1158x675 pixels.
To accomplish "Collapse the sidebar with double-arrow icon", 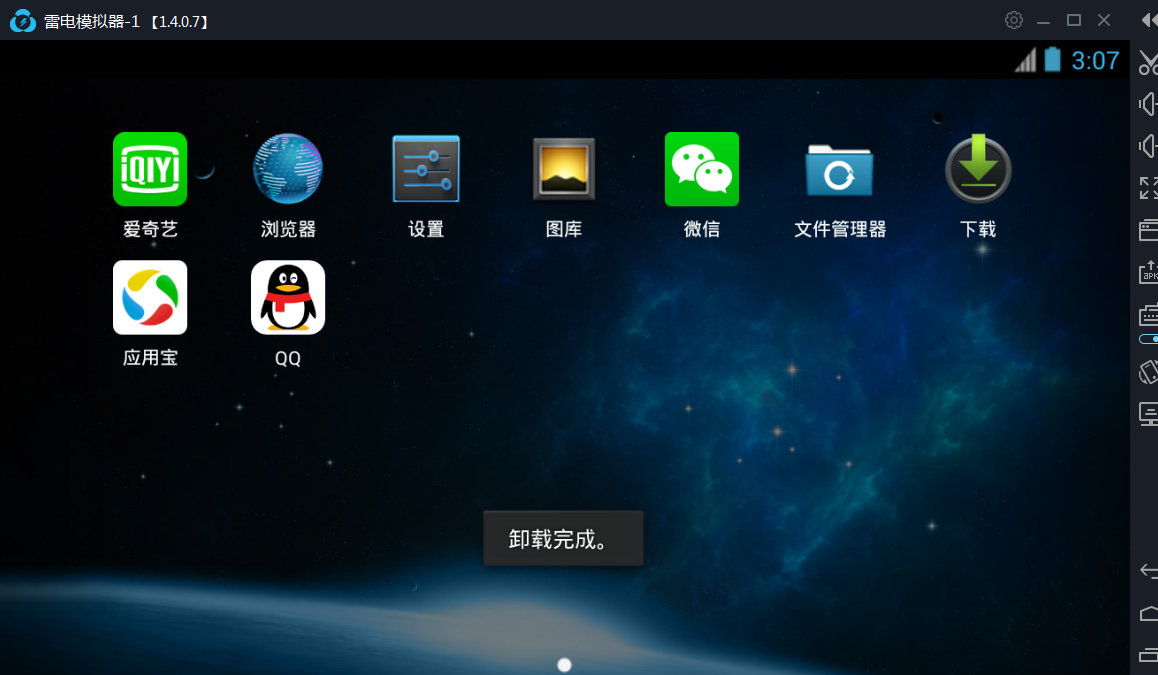I will 1148,20.
